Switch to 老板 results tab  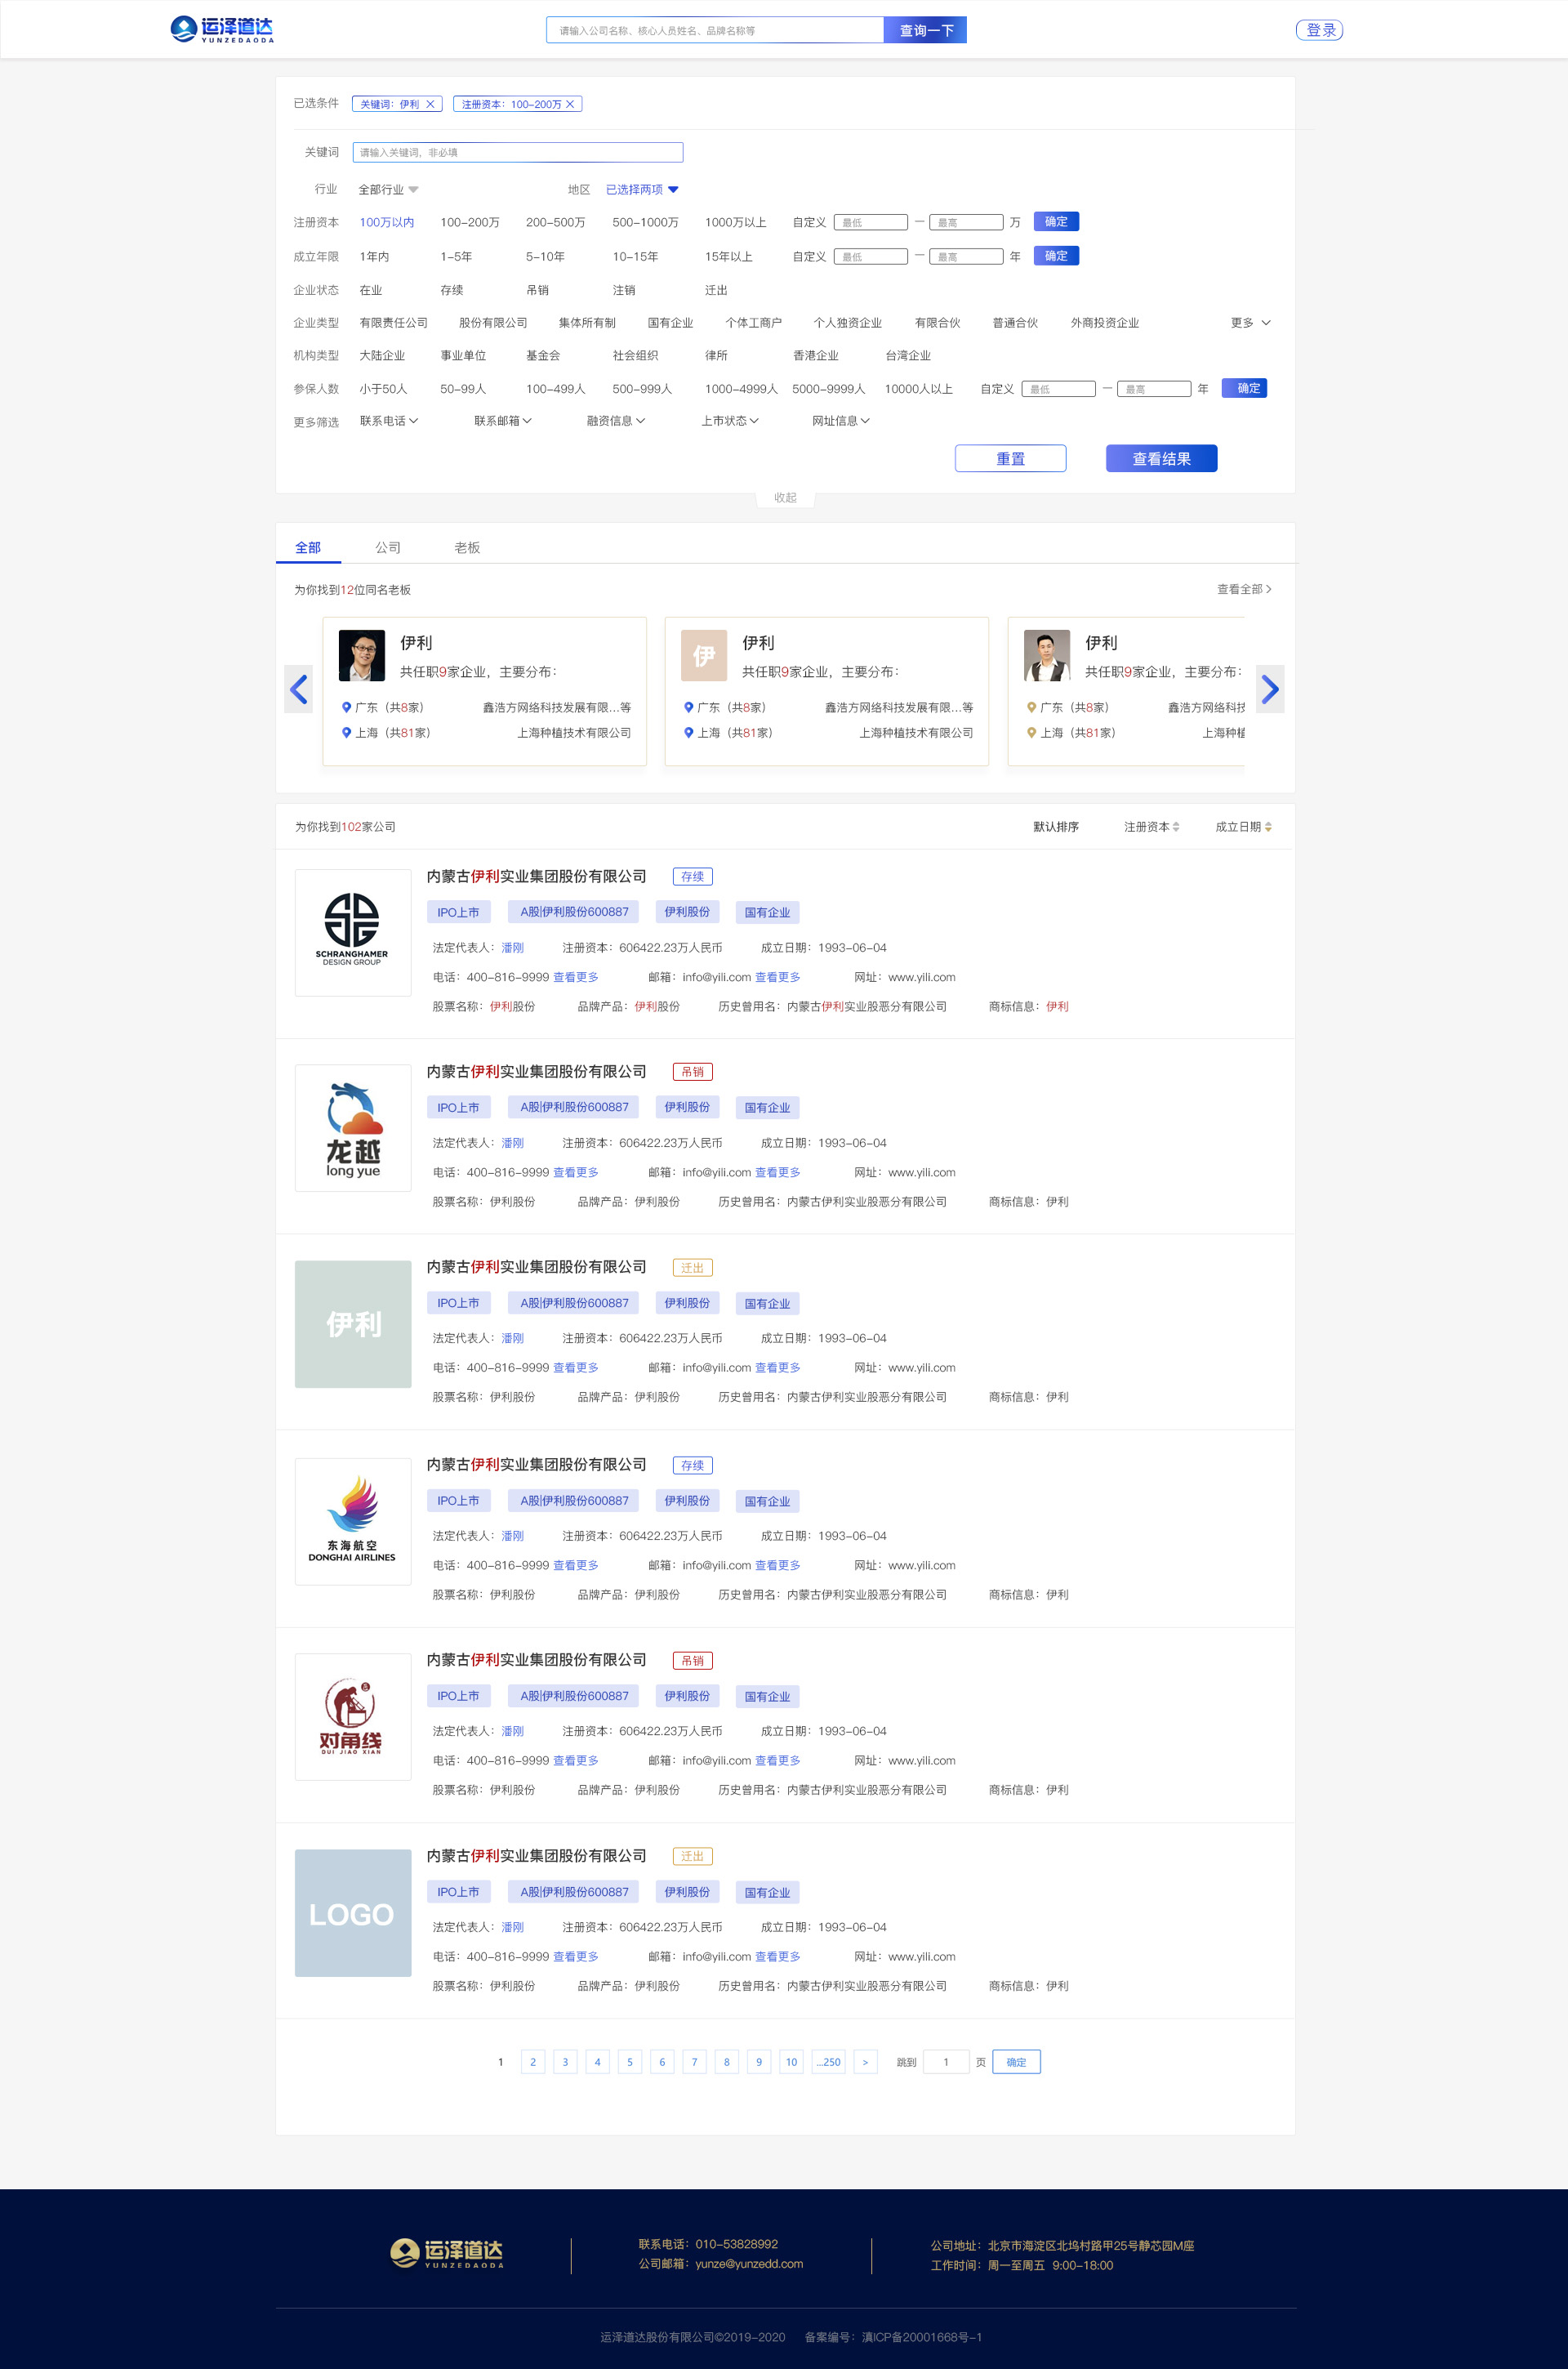click(467, 547)
